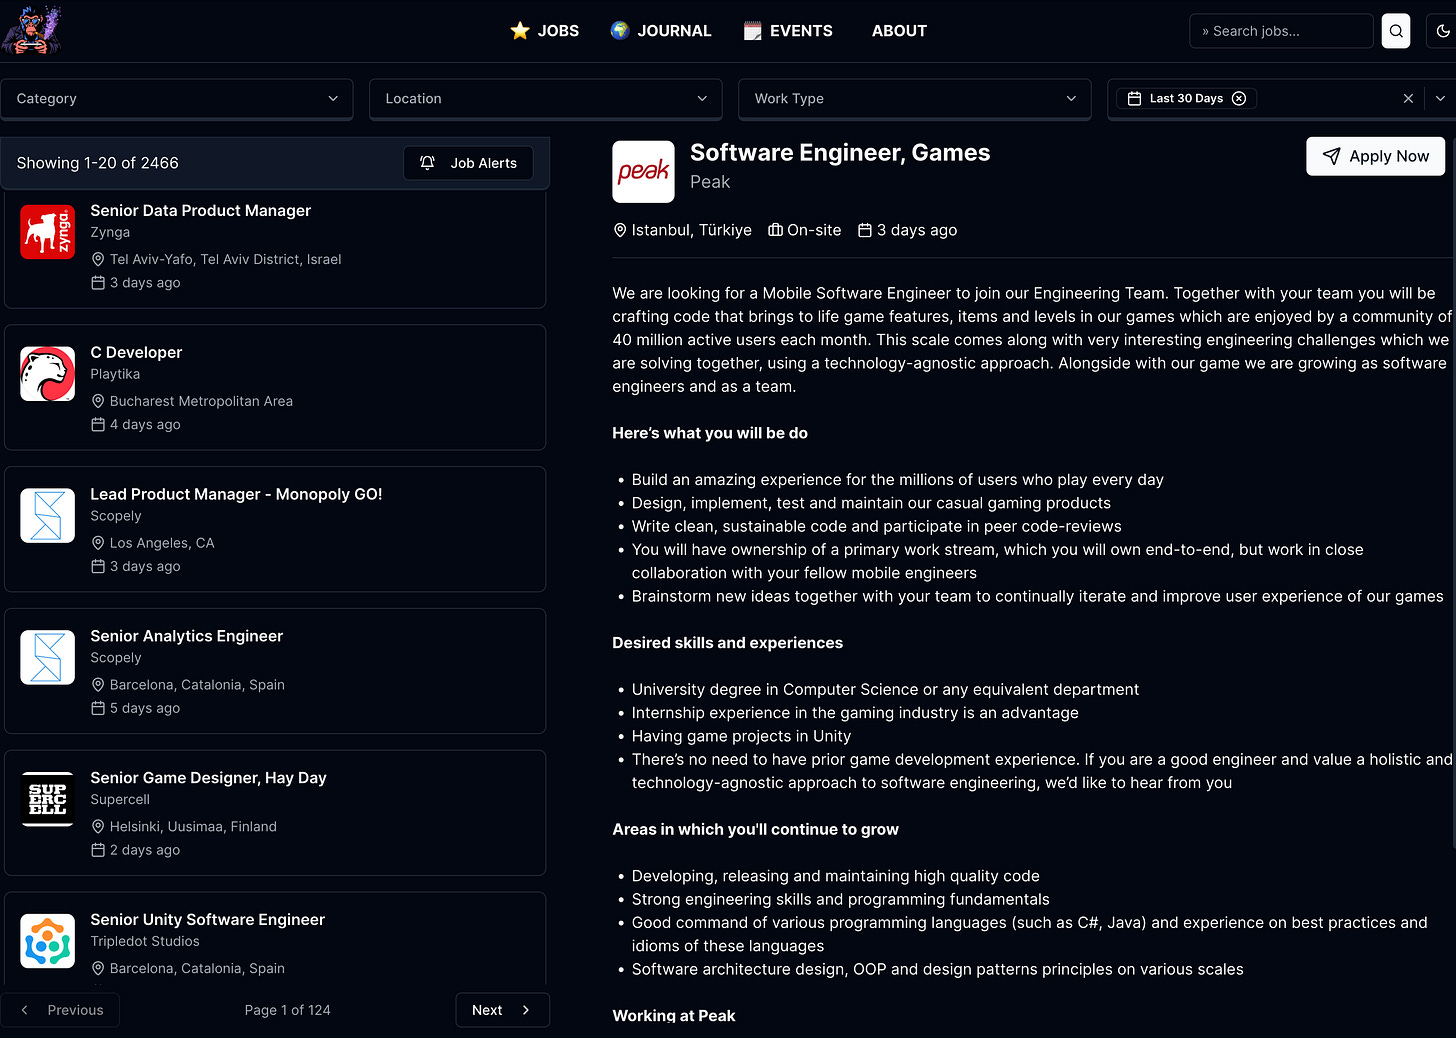This screenshot has height=1038, width=1456.
Task: Go to the Next page
Action: pos(502,1010)
